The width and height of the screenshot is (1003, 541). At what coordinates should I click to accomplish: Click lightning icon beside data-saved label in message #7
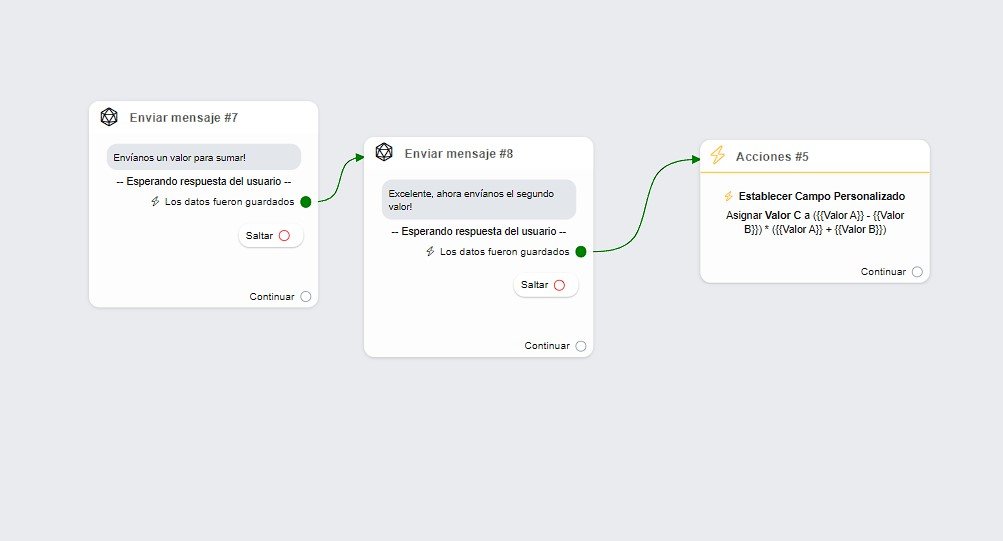(155, 201)
